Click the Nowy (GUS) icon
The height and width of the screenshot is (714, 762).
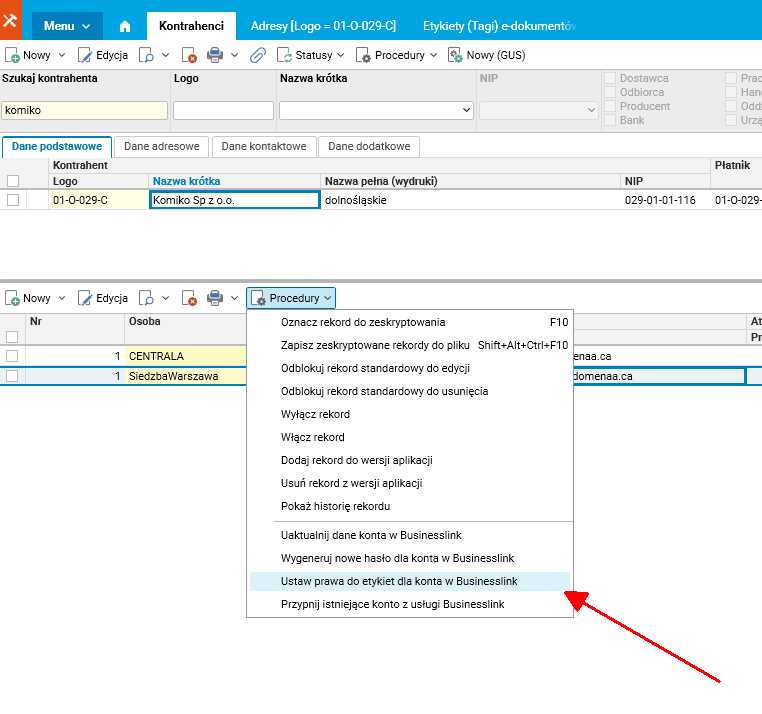(x=455, y=55)
